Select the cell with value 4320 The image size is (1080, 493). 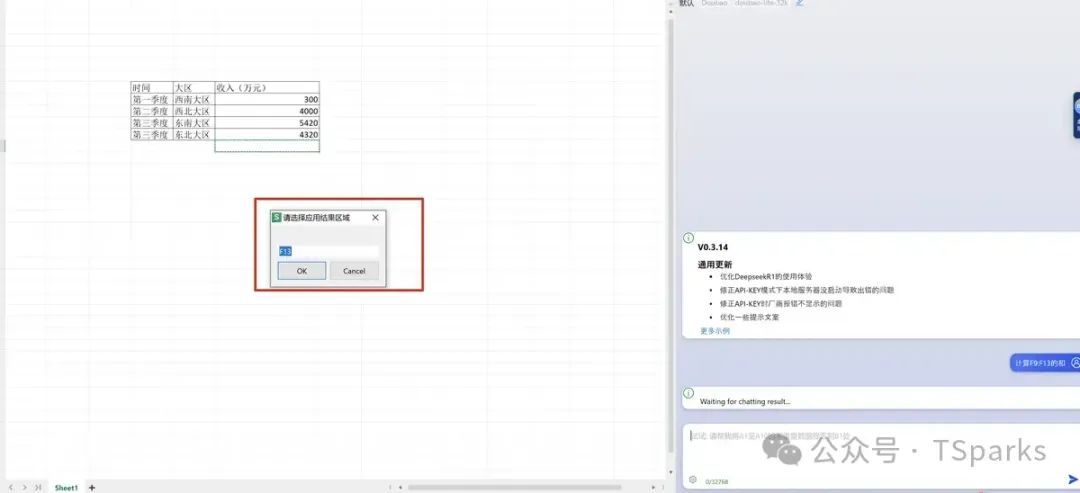click(x=267, y=135)
